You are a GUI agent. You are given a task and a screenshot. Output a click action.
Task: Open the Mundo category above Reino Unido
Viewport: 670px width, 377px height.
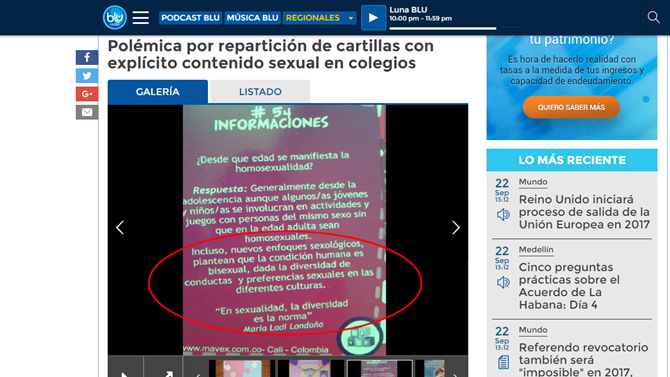pos(533,182)
